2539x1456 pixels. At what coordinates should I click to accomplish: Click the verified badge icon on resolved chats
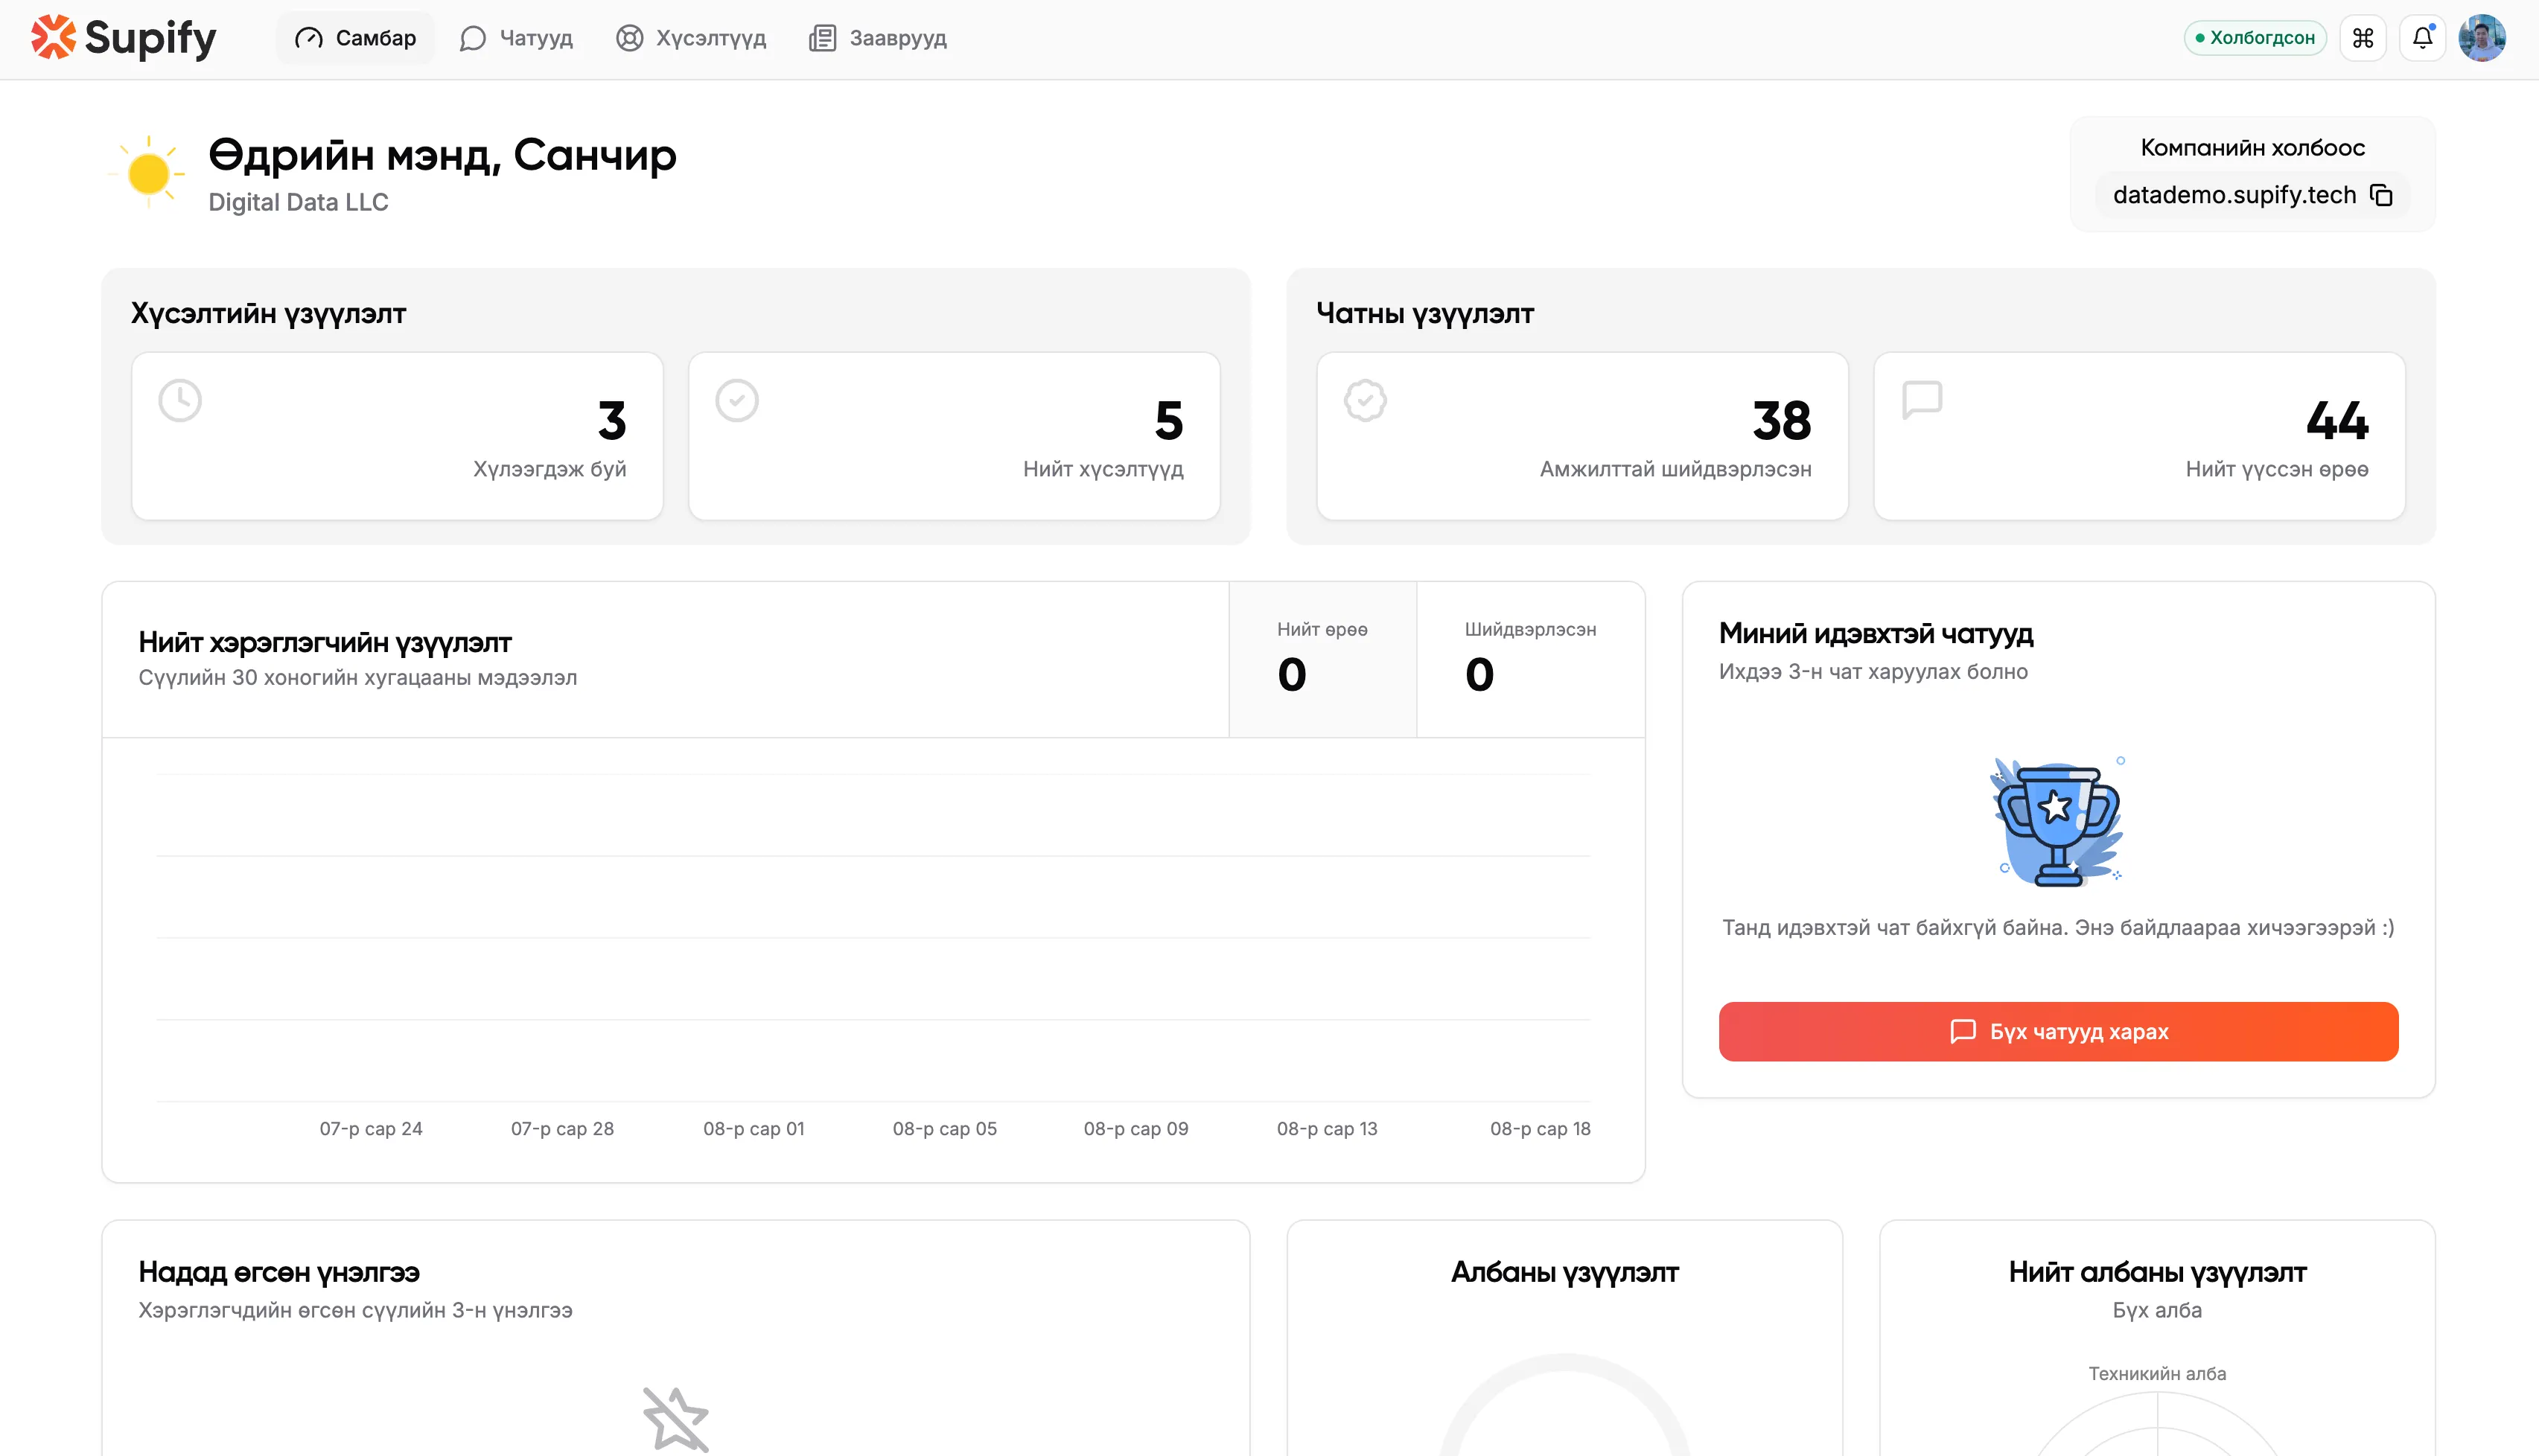click(1365, 400)
